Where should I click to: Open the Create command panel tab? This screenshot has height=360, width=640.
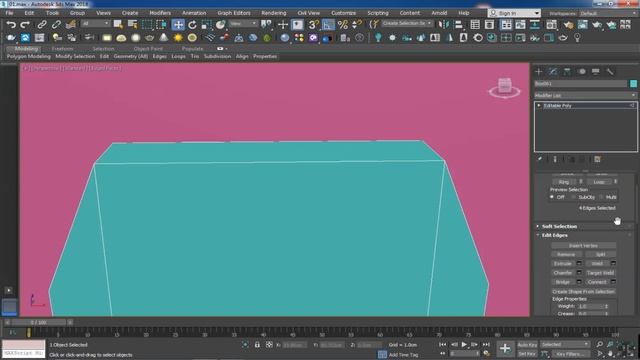coord(539,71)
